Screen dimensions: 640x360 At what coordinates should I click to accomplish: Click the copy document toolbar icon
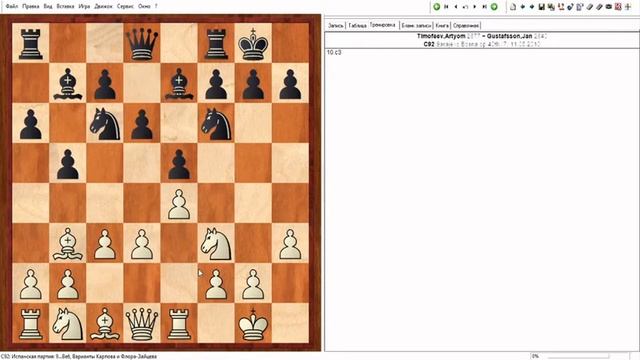580,7
